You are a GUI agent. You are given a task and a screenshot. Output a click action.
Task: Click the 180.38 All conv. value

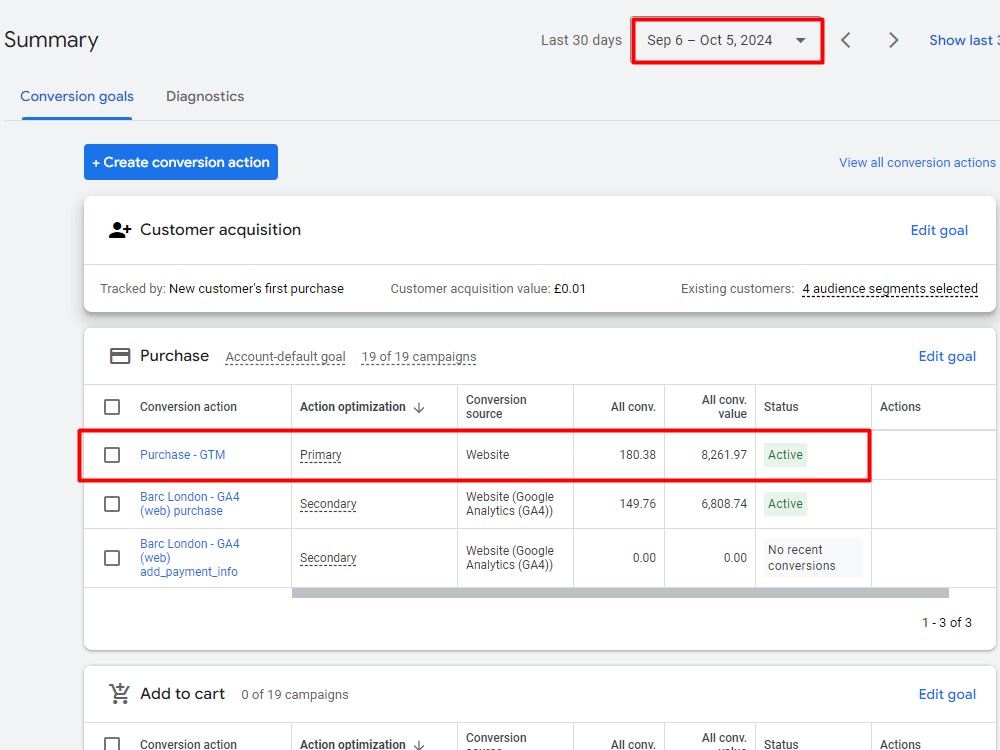coord(637,455)
